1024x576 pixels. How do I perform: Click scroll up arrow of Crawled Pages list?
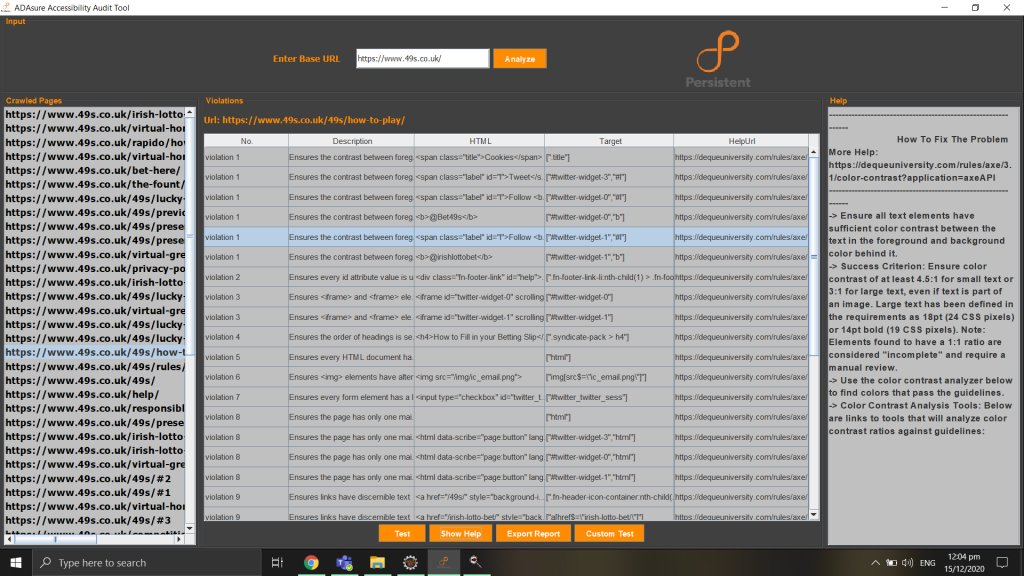[189, 113]
